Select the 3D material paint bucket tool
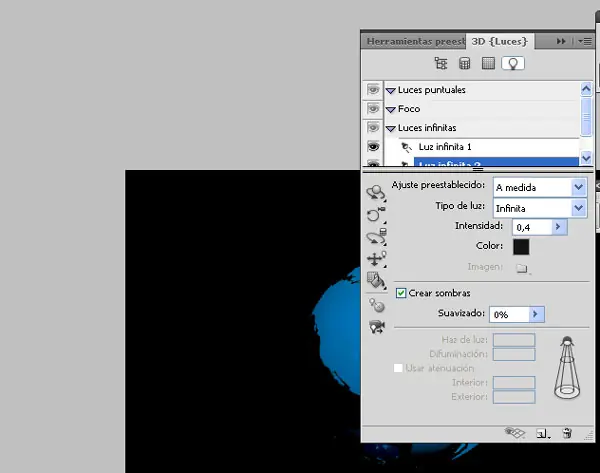 point(376,281)
